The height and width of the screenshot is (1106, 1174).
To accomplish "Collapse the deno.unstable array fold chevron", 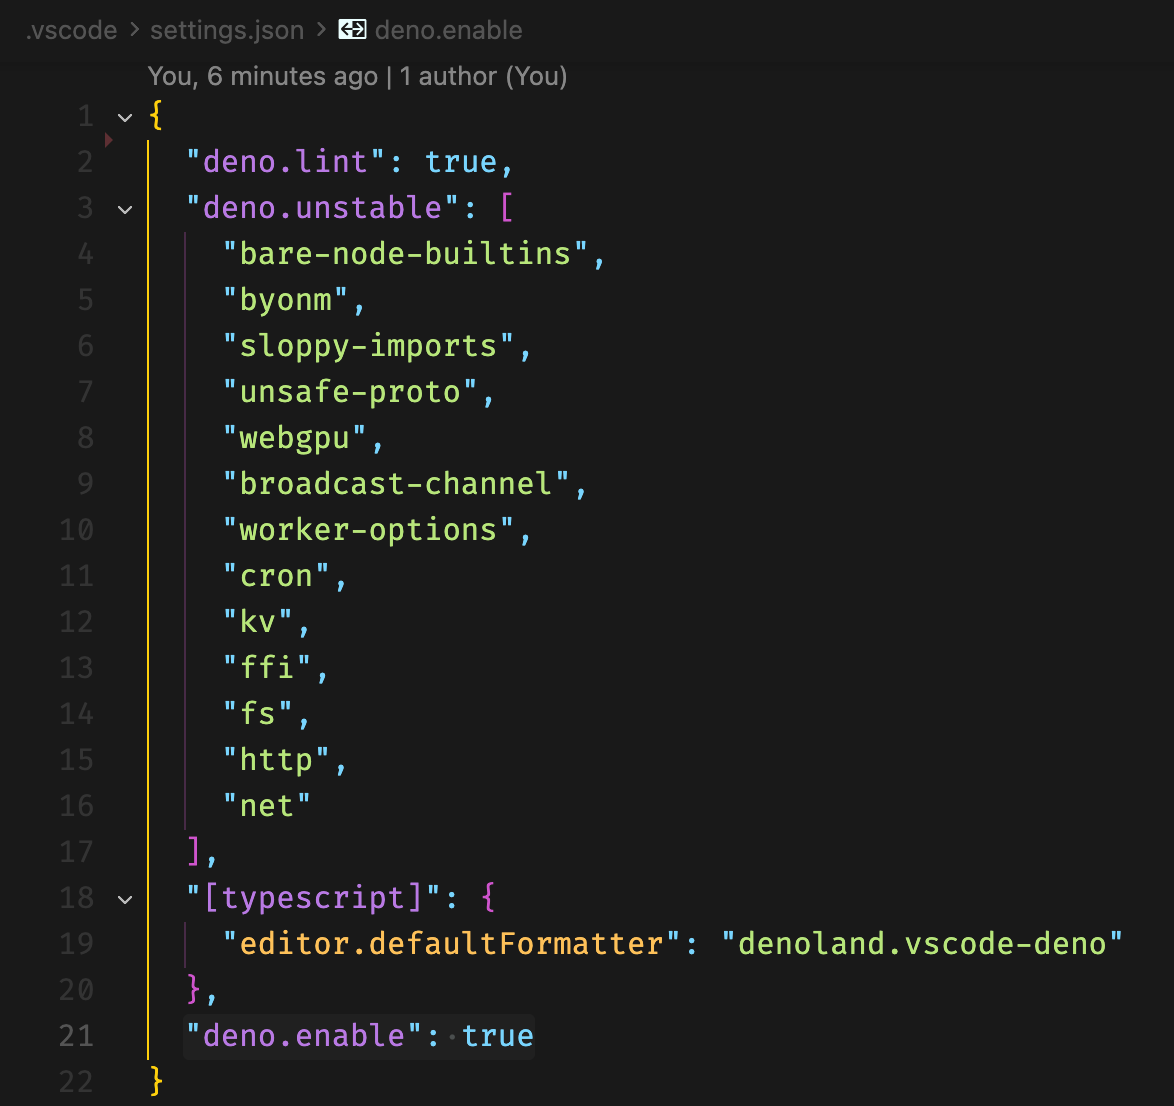I will [125, 209].
